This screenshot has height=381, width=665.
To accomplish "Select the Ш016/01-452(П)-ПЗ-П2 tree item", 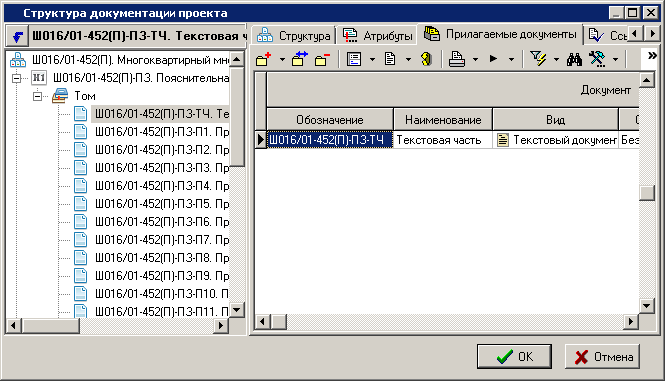I will pos(161,150).
